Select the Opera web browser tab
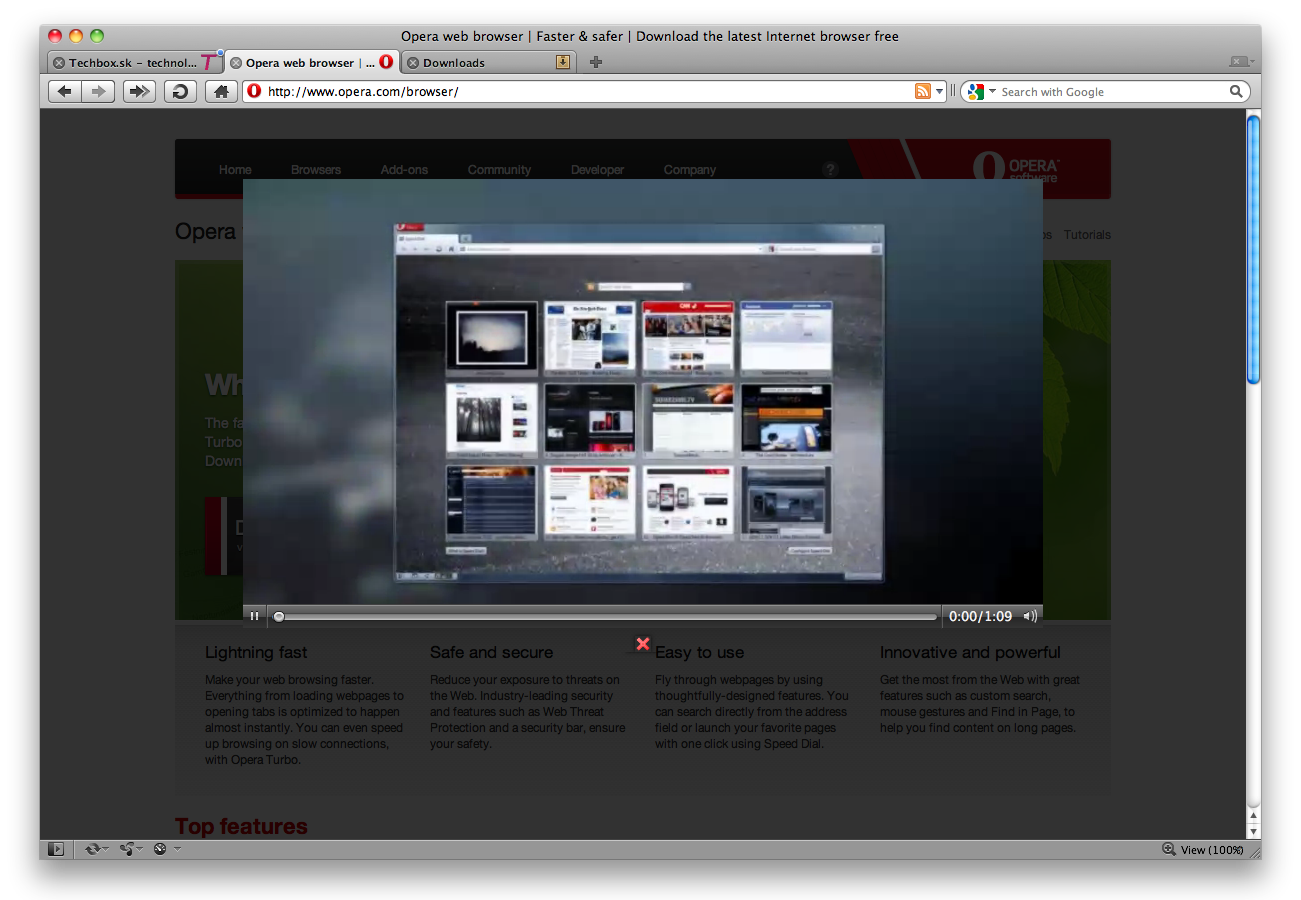 [x=312, y=62]
